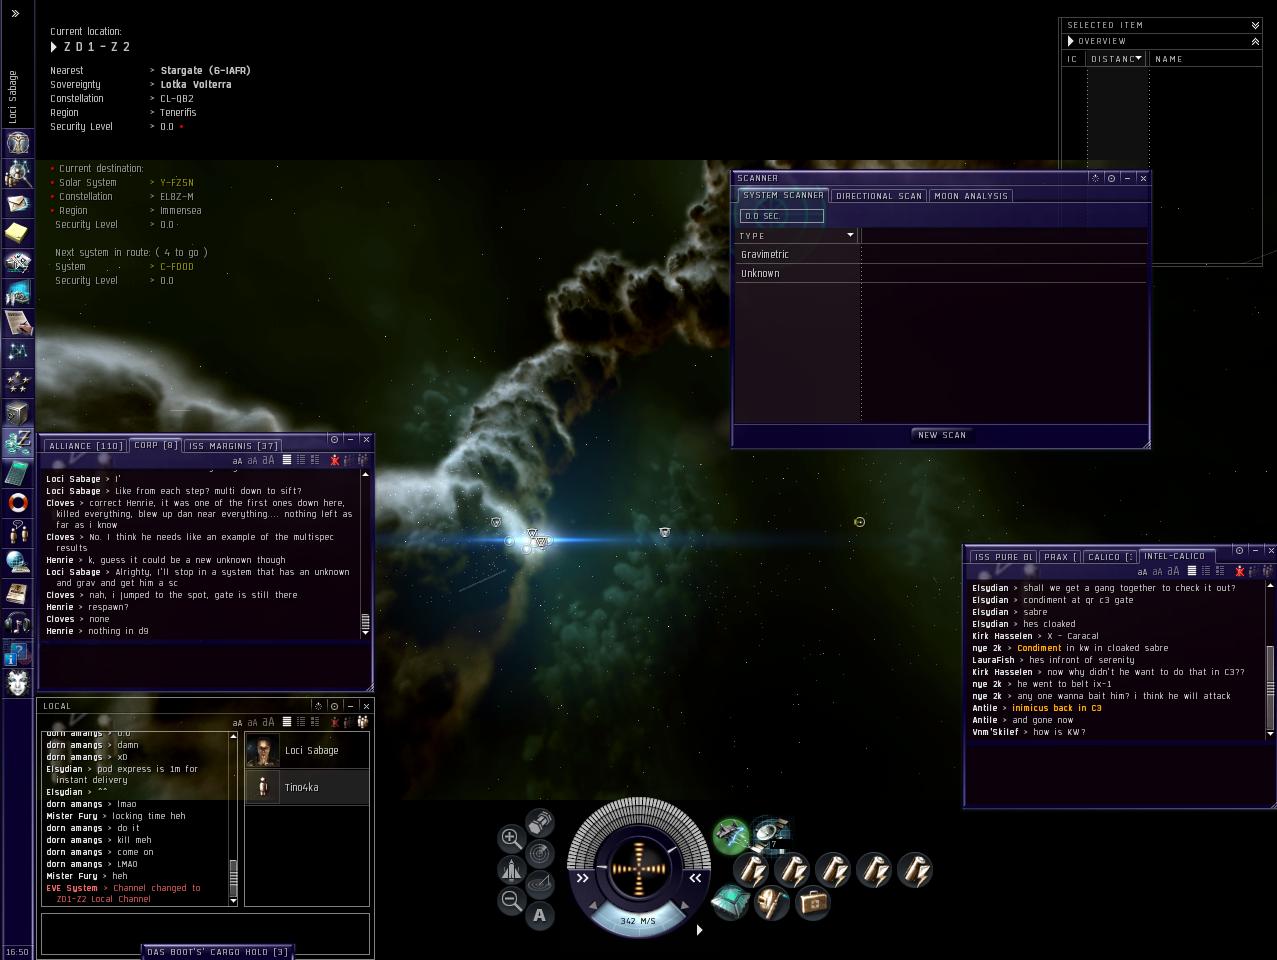The height and width of the screenshot is (960, 1277).
Task: Open the Distance column sort arrow
Action: click(x=1138, y=58)
